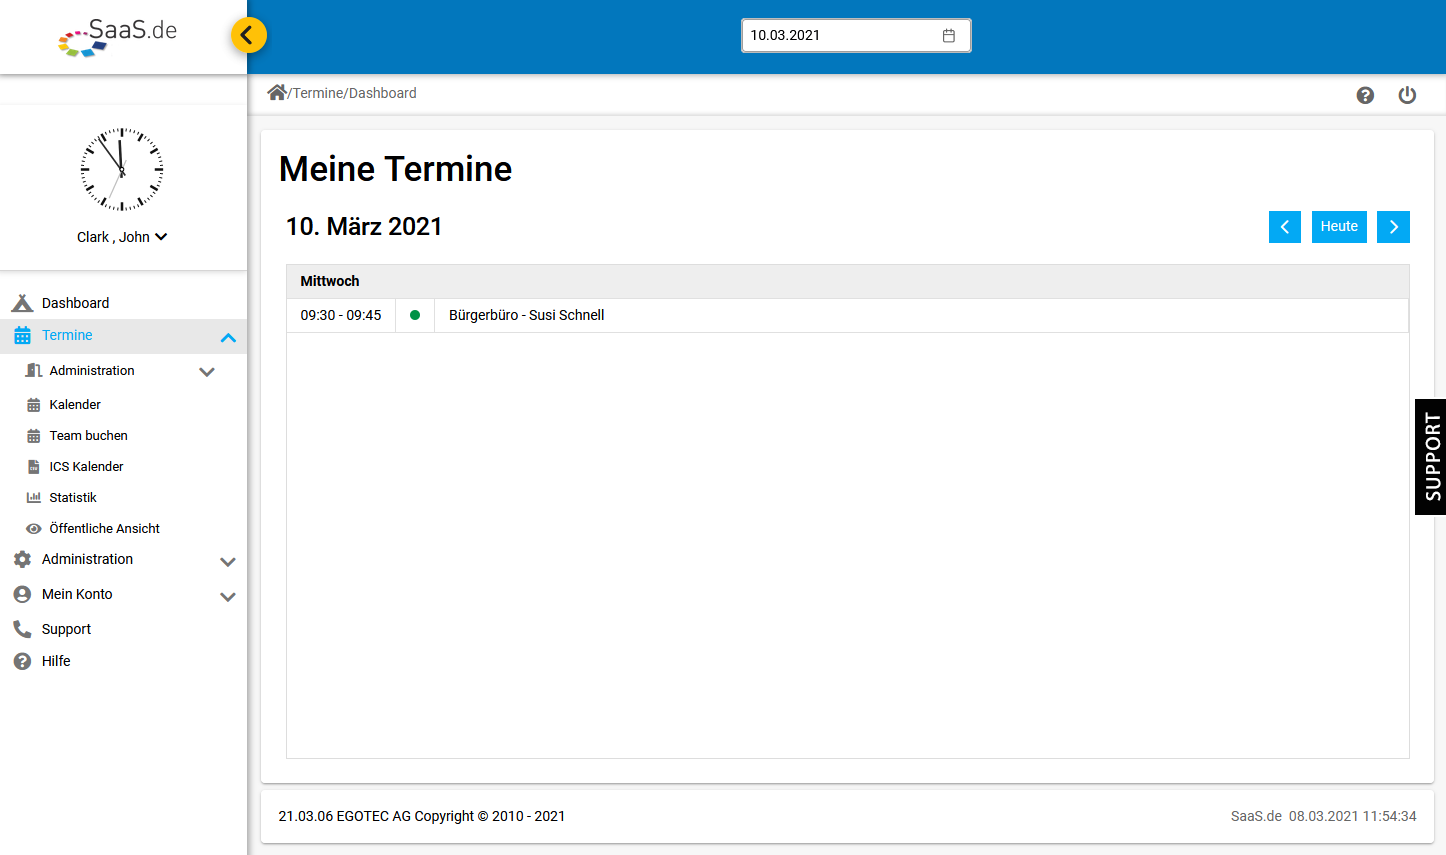Open ICS Kalender

pyautogui.click(x=86, y=466)
